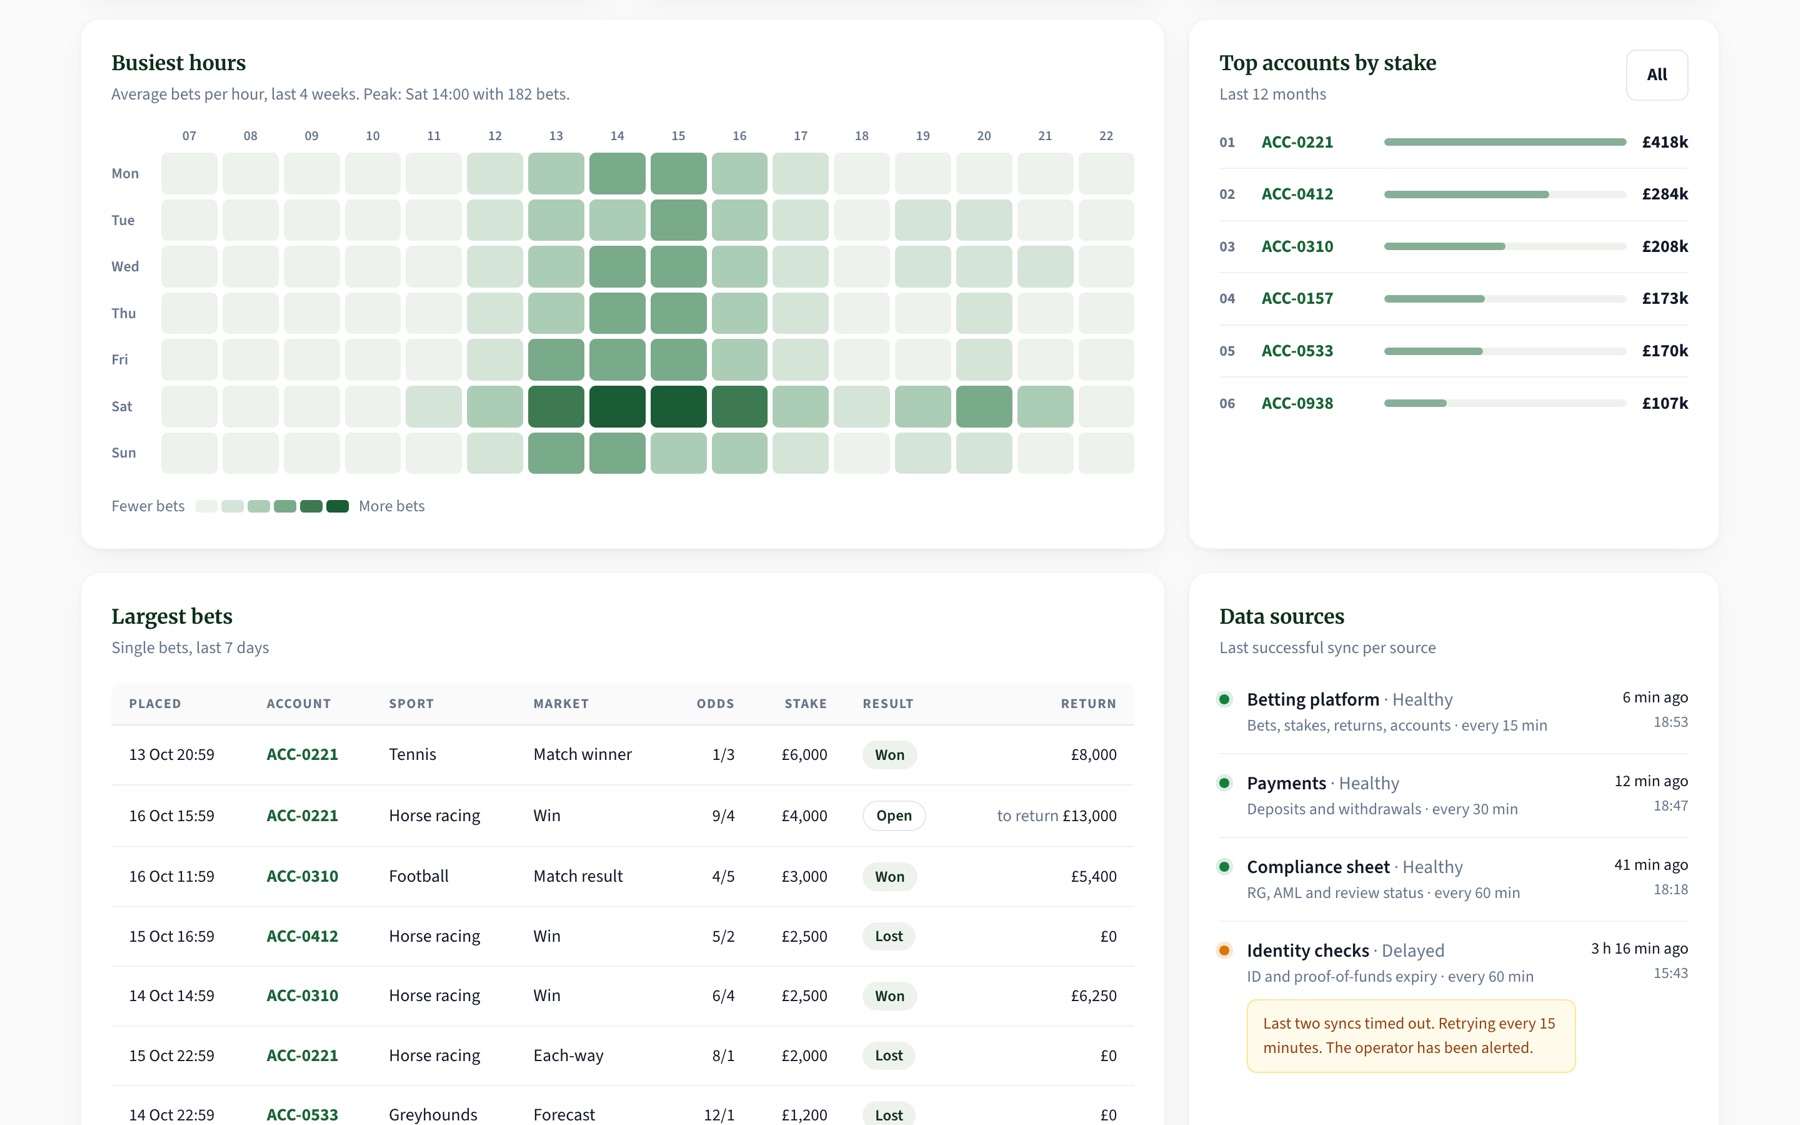1800x1125 pixels.
Task: Click the £418k stake value
Action: [1665, 142]
